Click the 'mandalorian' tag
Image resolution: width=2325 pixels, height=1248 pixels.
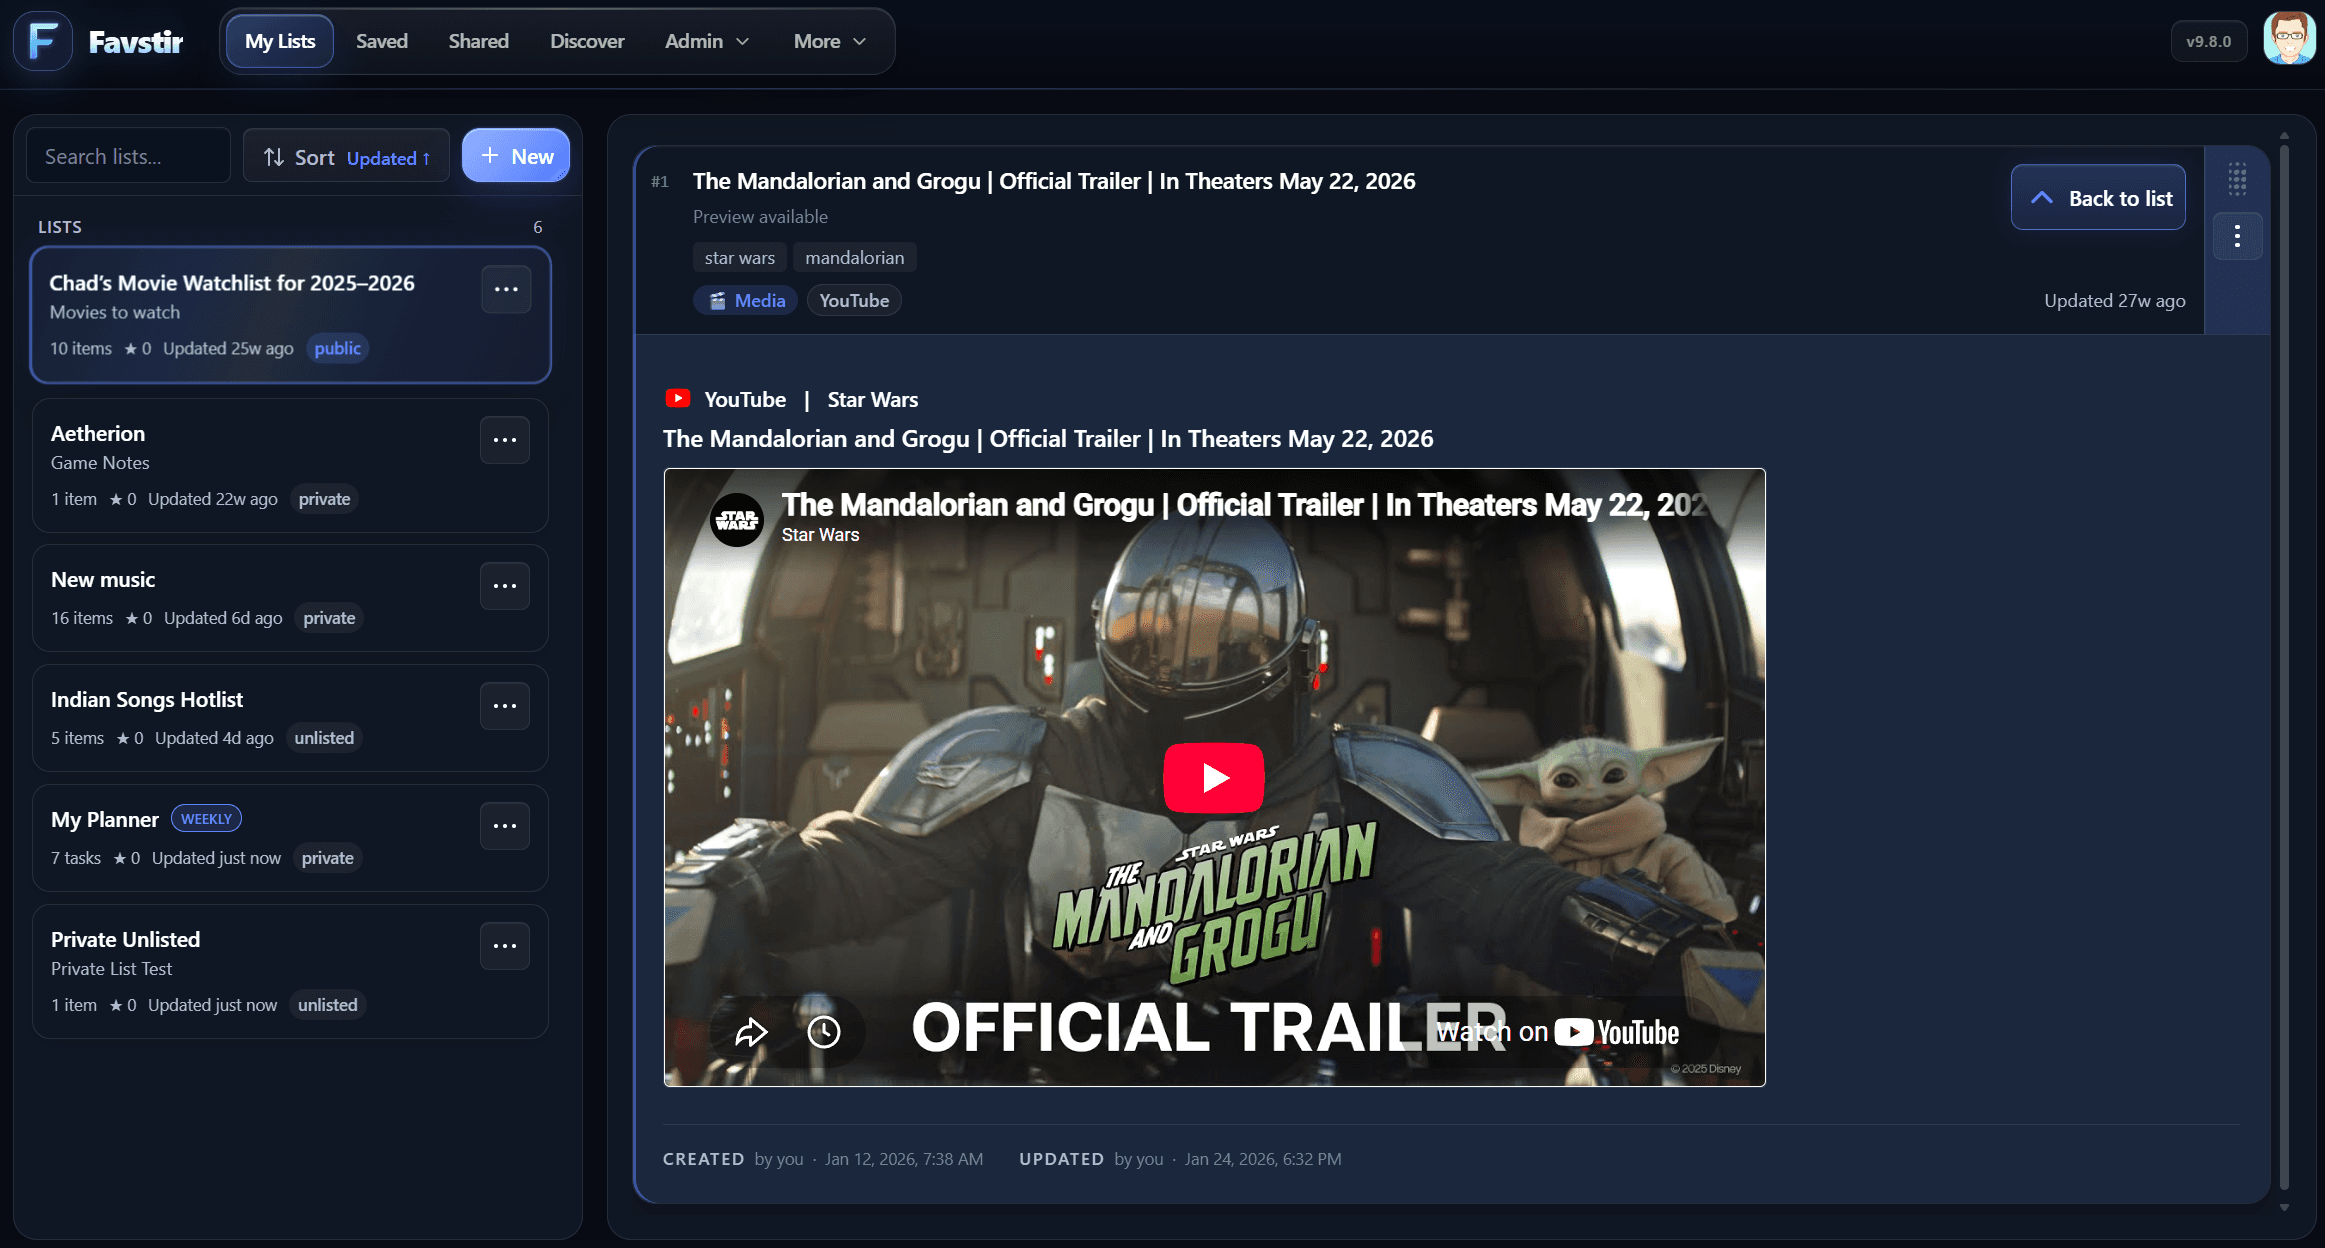point(855,257)
